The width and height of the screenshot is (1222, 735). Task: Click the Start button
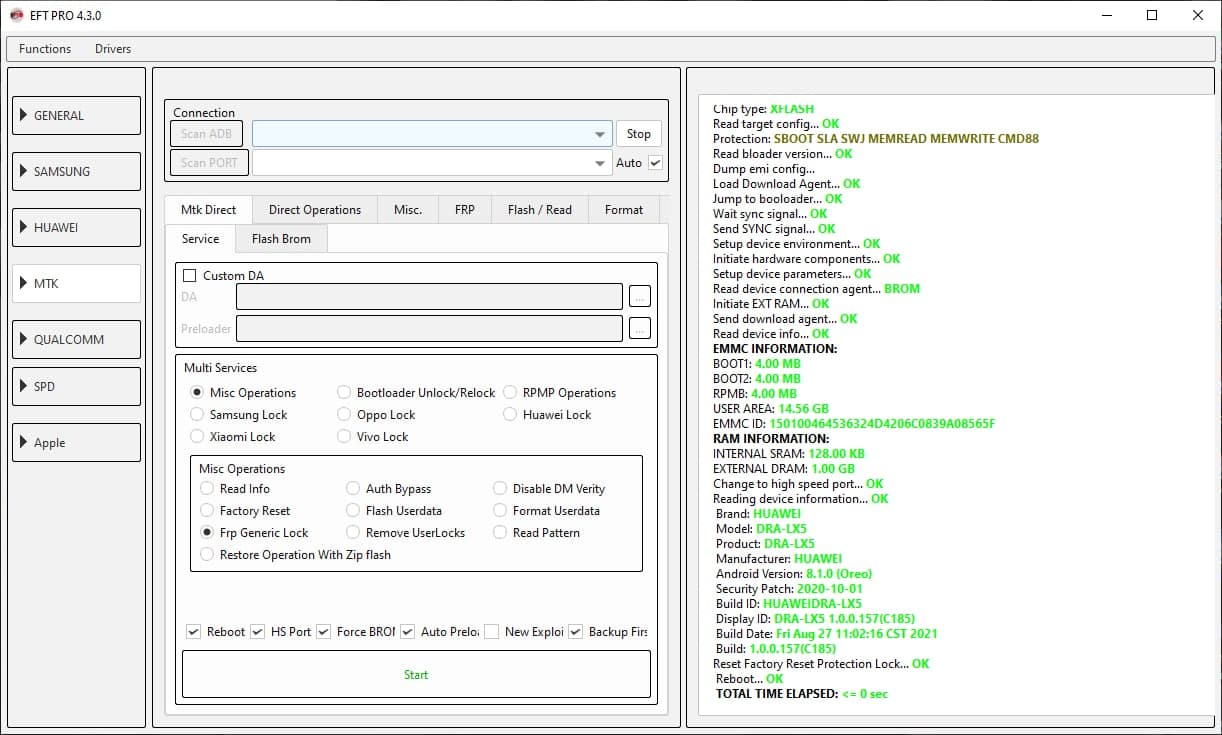[416, 675]
